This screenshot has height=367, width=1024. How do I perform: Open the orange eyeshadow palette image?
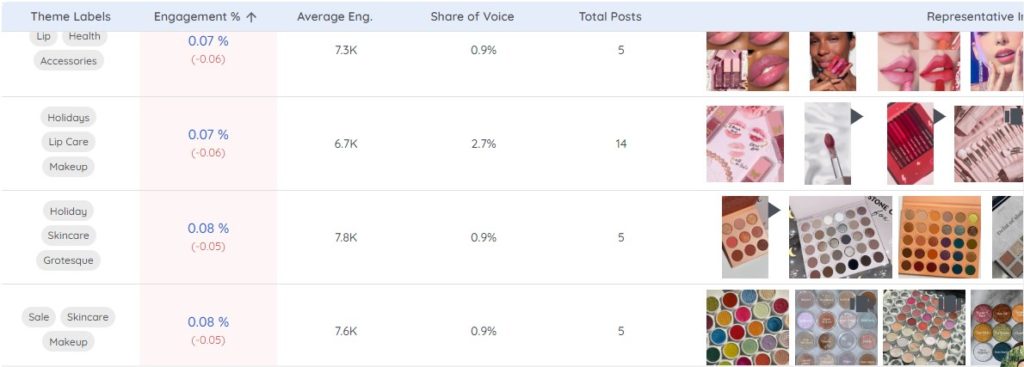[940, 237]
